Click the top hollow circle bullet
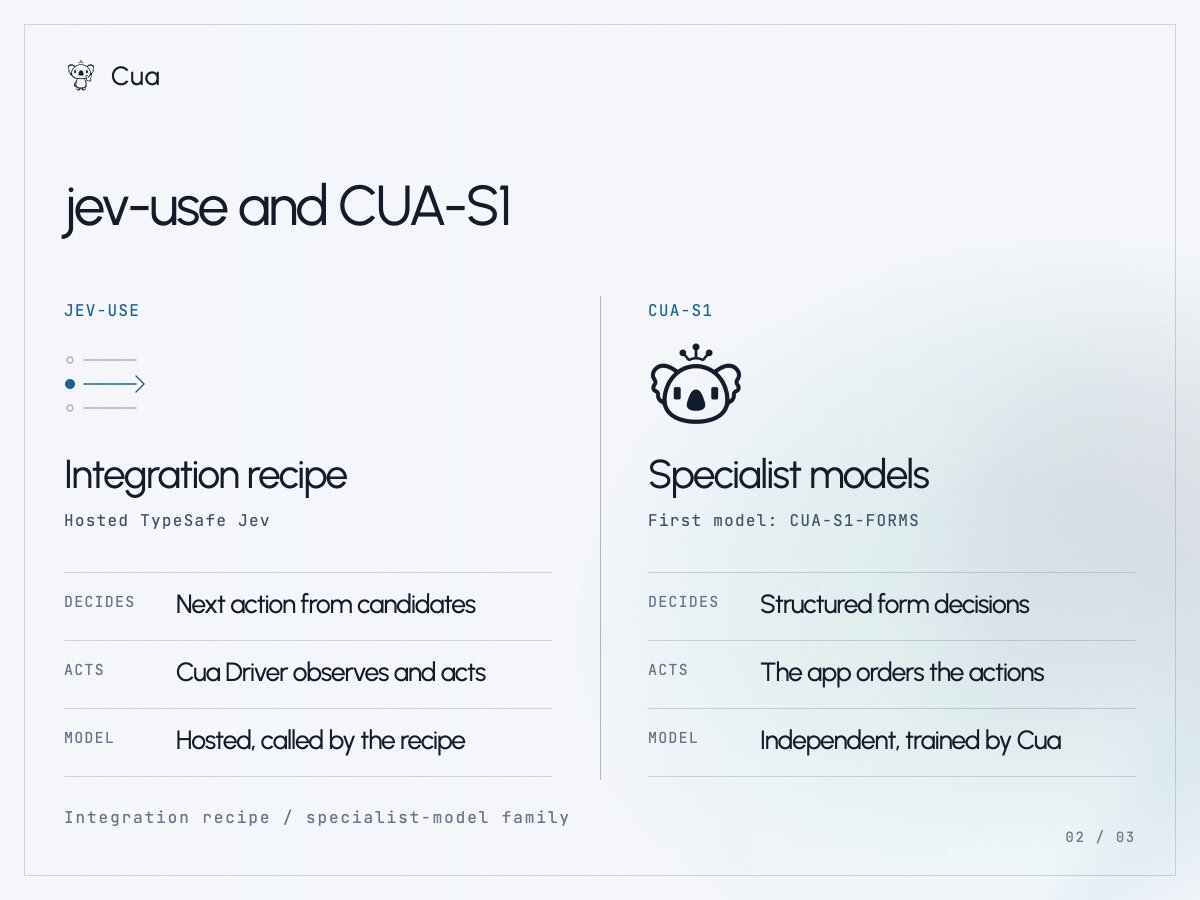This screenshot has height=900, width=1200. coord(70,360)
